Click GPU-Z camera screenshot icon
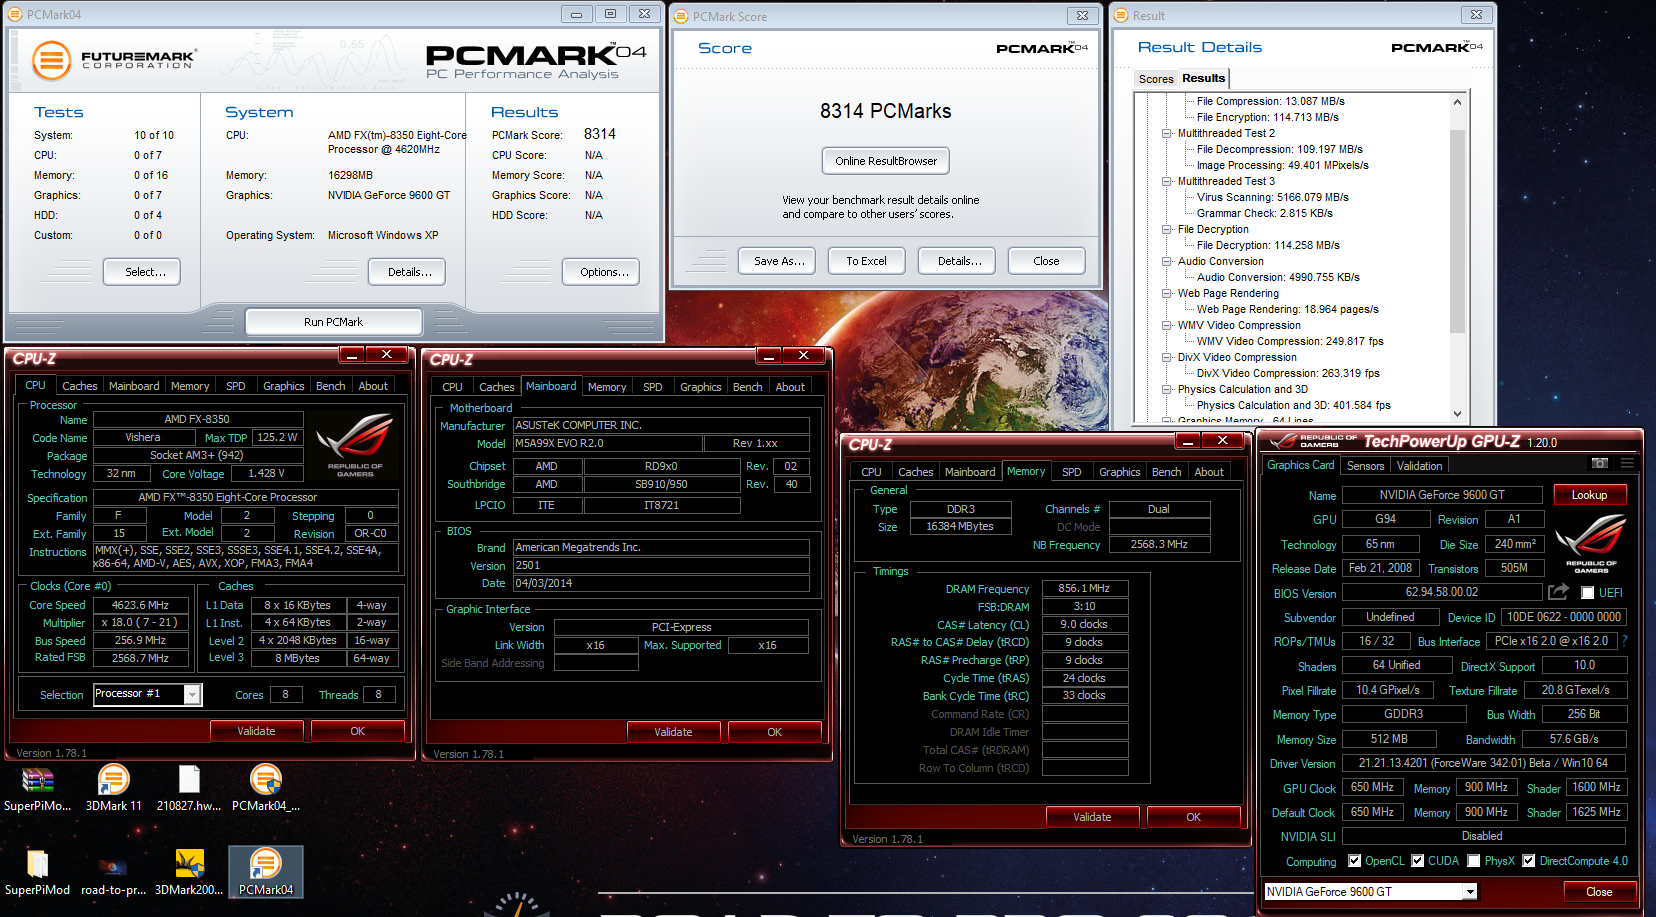Viewport: 1656px width, 917px height. click(1600, 464)
